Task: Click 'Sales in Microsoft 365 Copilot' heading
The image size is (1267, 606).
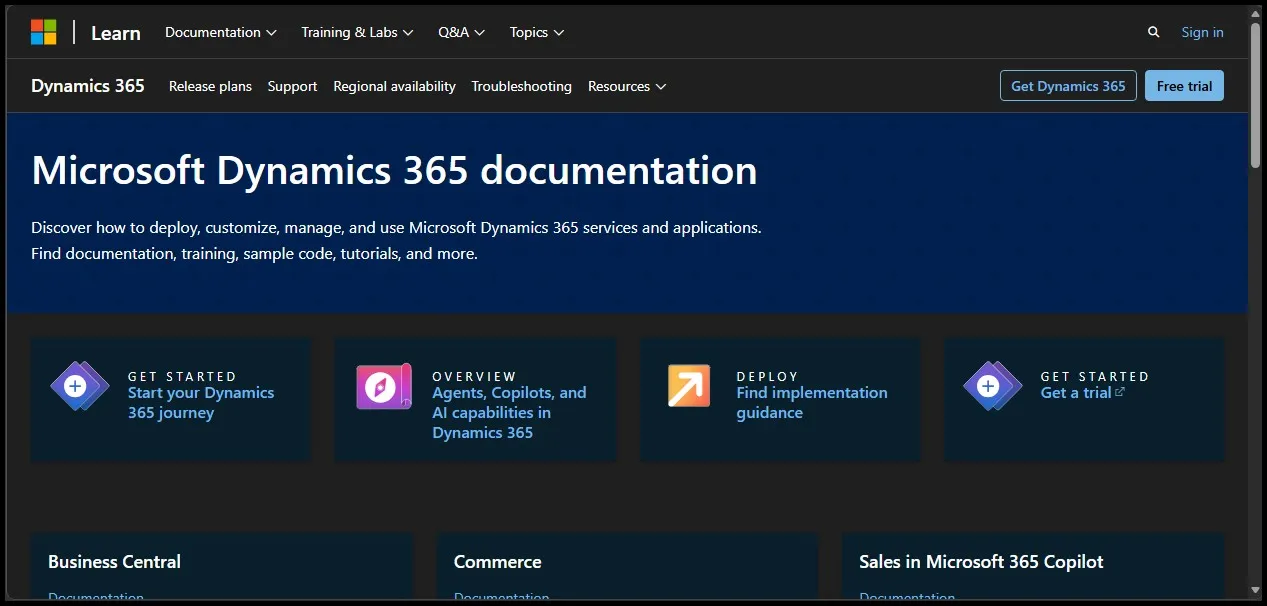Action: tap(981, 562)
